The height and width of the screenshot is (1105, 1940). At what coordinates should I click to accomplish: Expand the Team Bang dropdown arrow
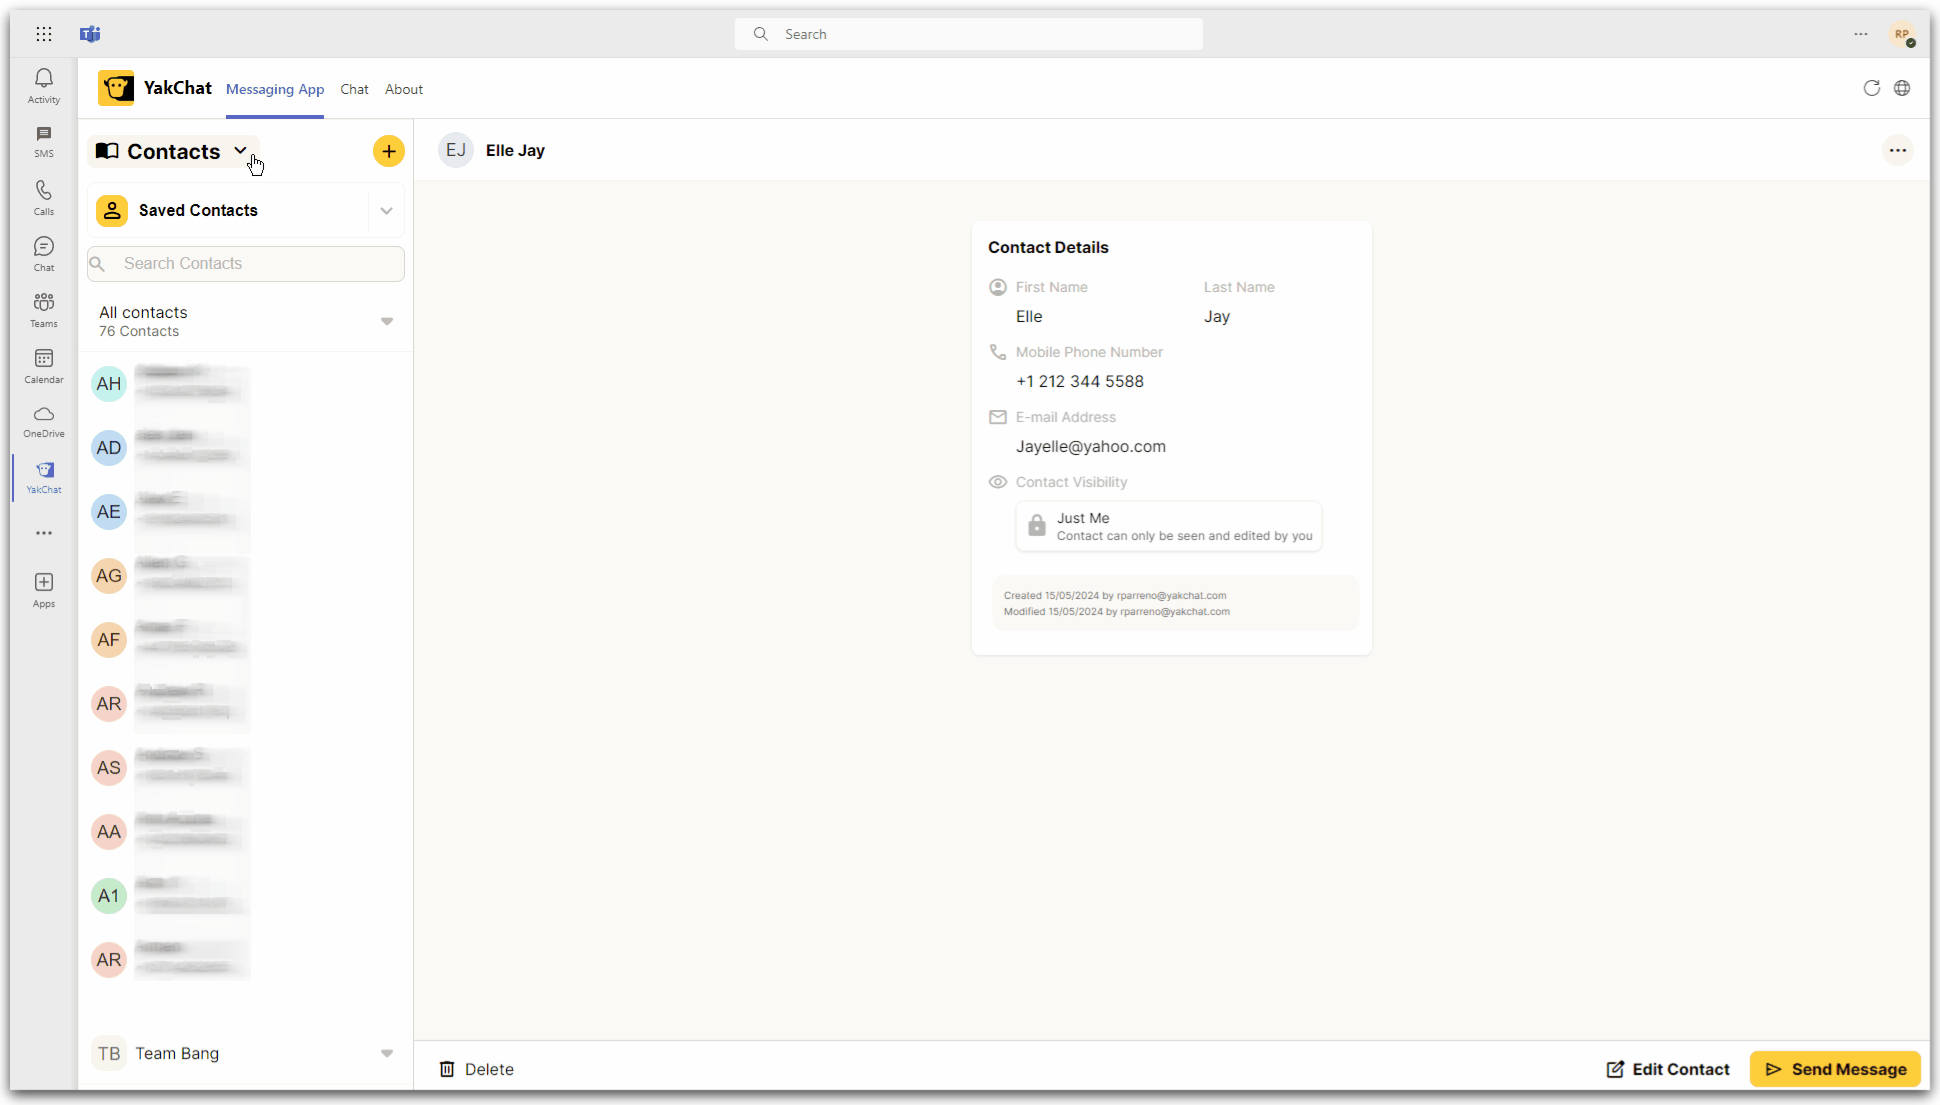point(387,1053)
